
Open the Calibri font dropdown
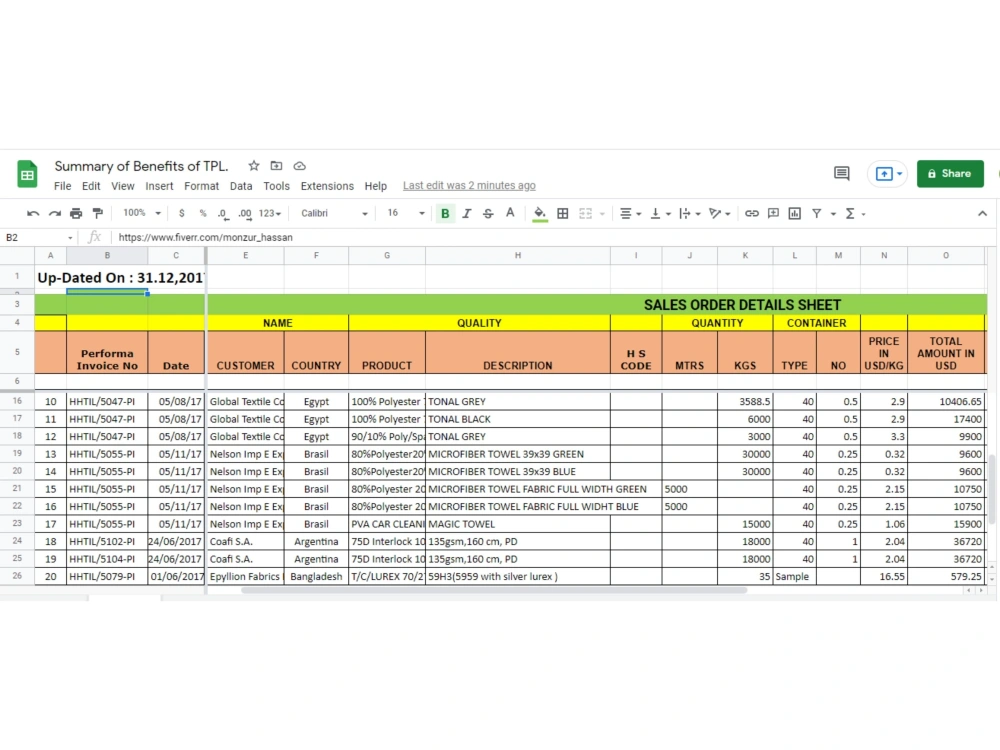pyautogui.click(x=334, y=214)
